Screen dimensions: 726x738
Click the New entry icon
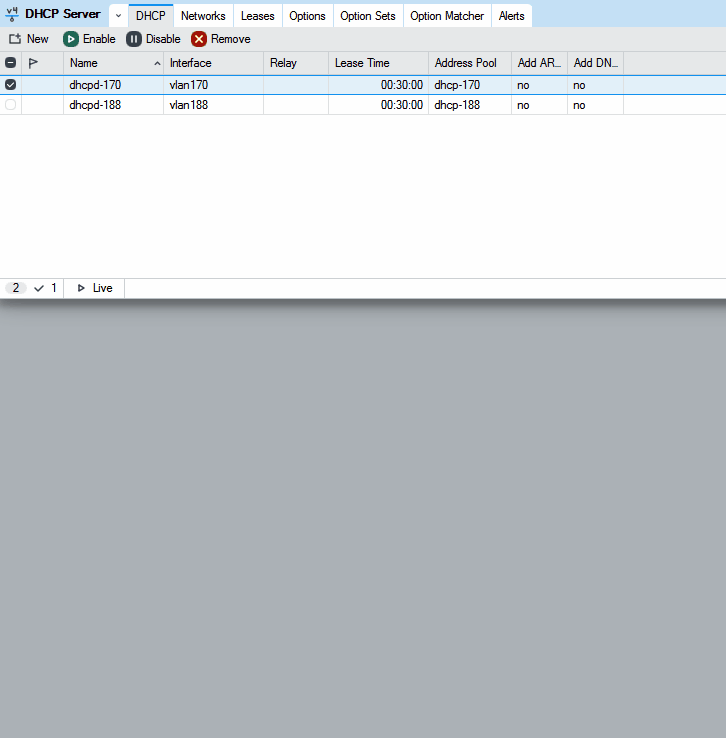click(15, 39)
